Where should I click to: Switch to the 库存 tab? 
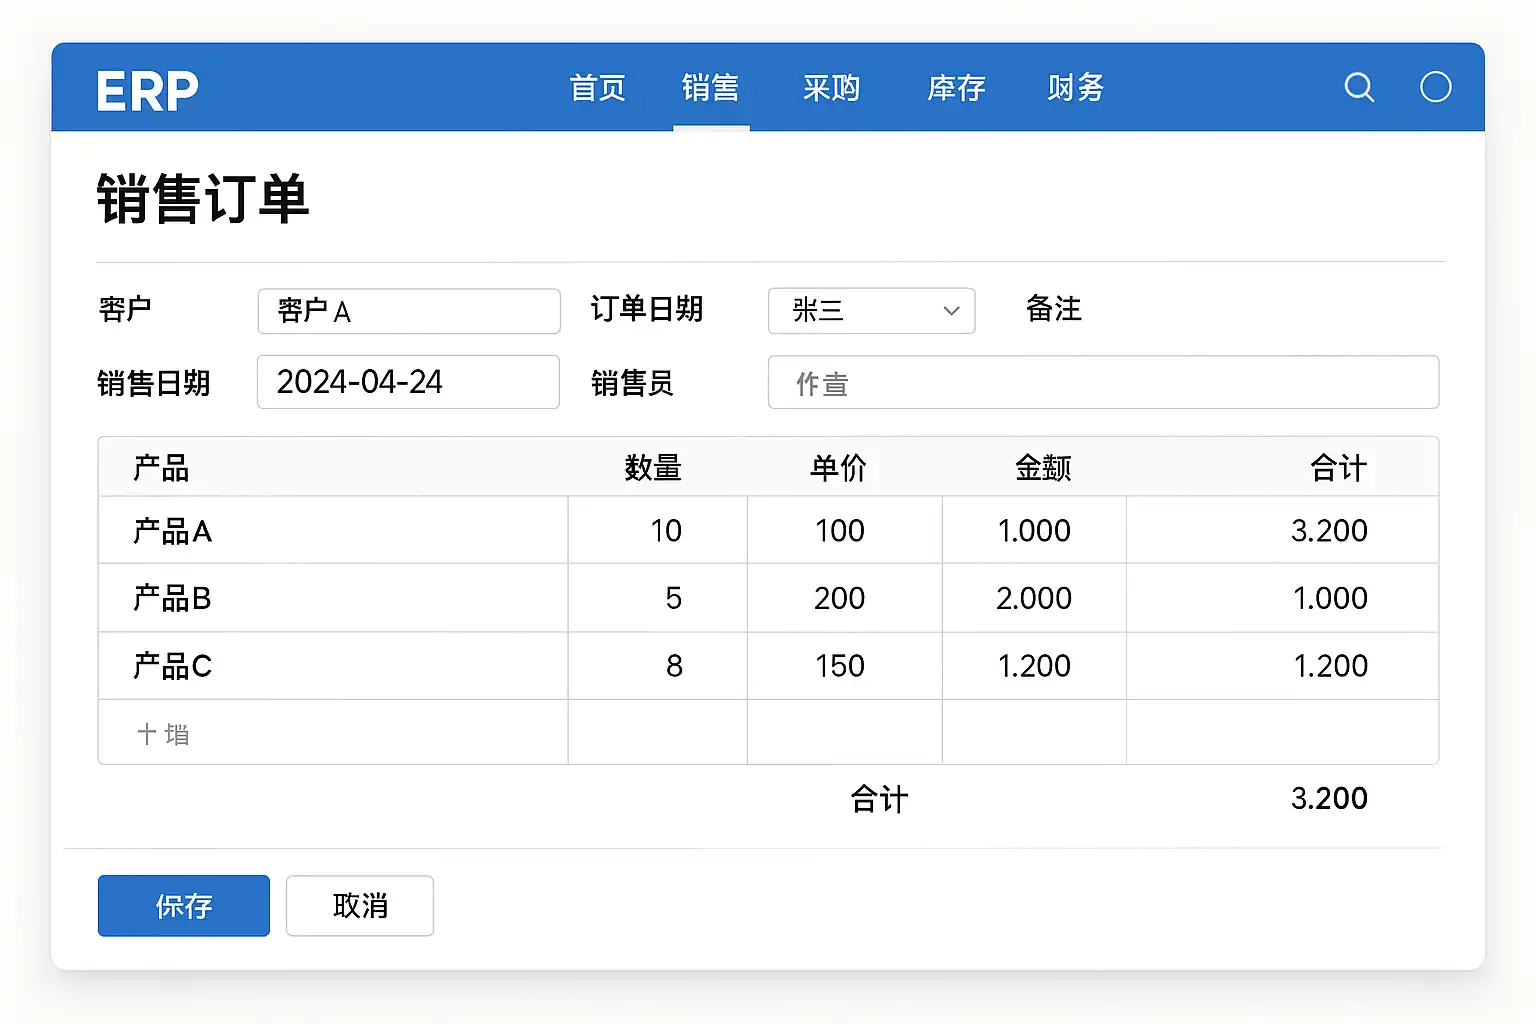point(956,89)
